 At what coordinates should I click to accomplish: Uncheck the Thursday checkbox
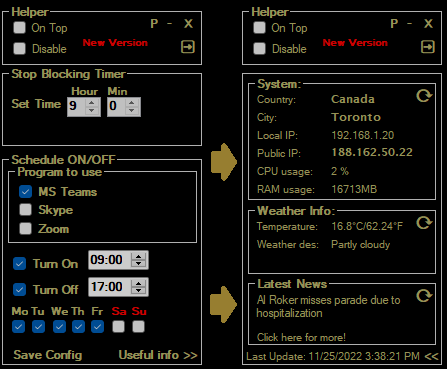click(78, 327)
